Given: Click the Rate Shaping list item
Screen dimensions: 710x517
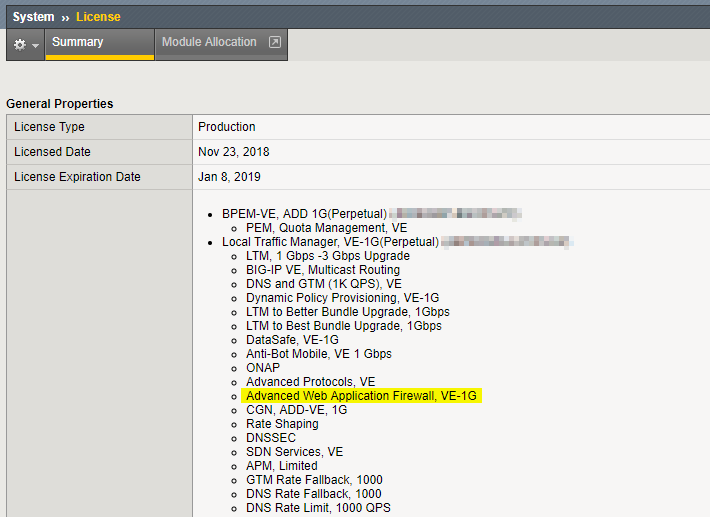Looking at the screenshot, I should [282, 424].
